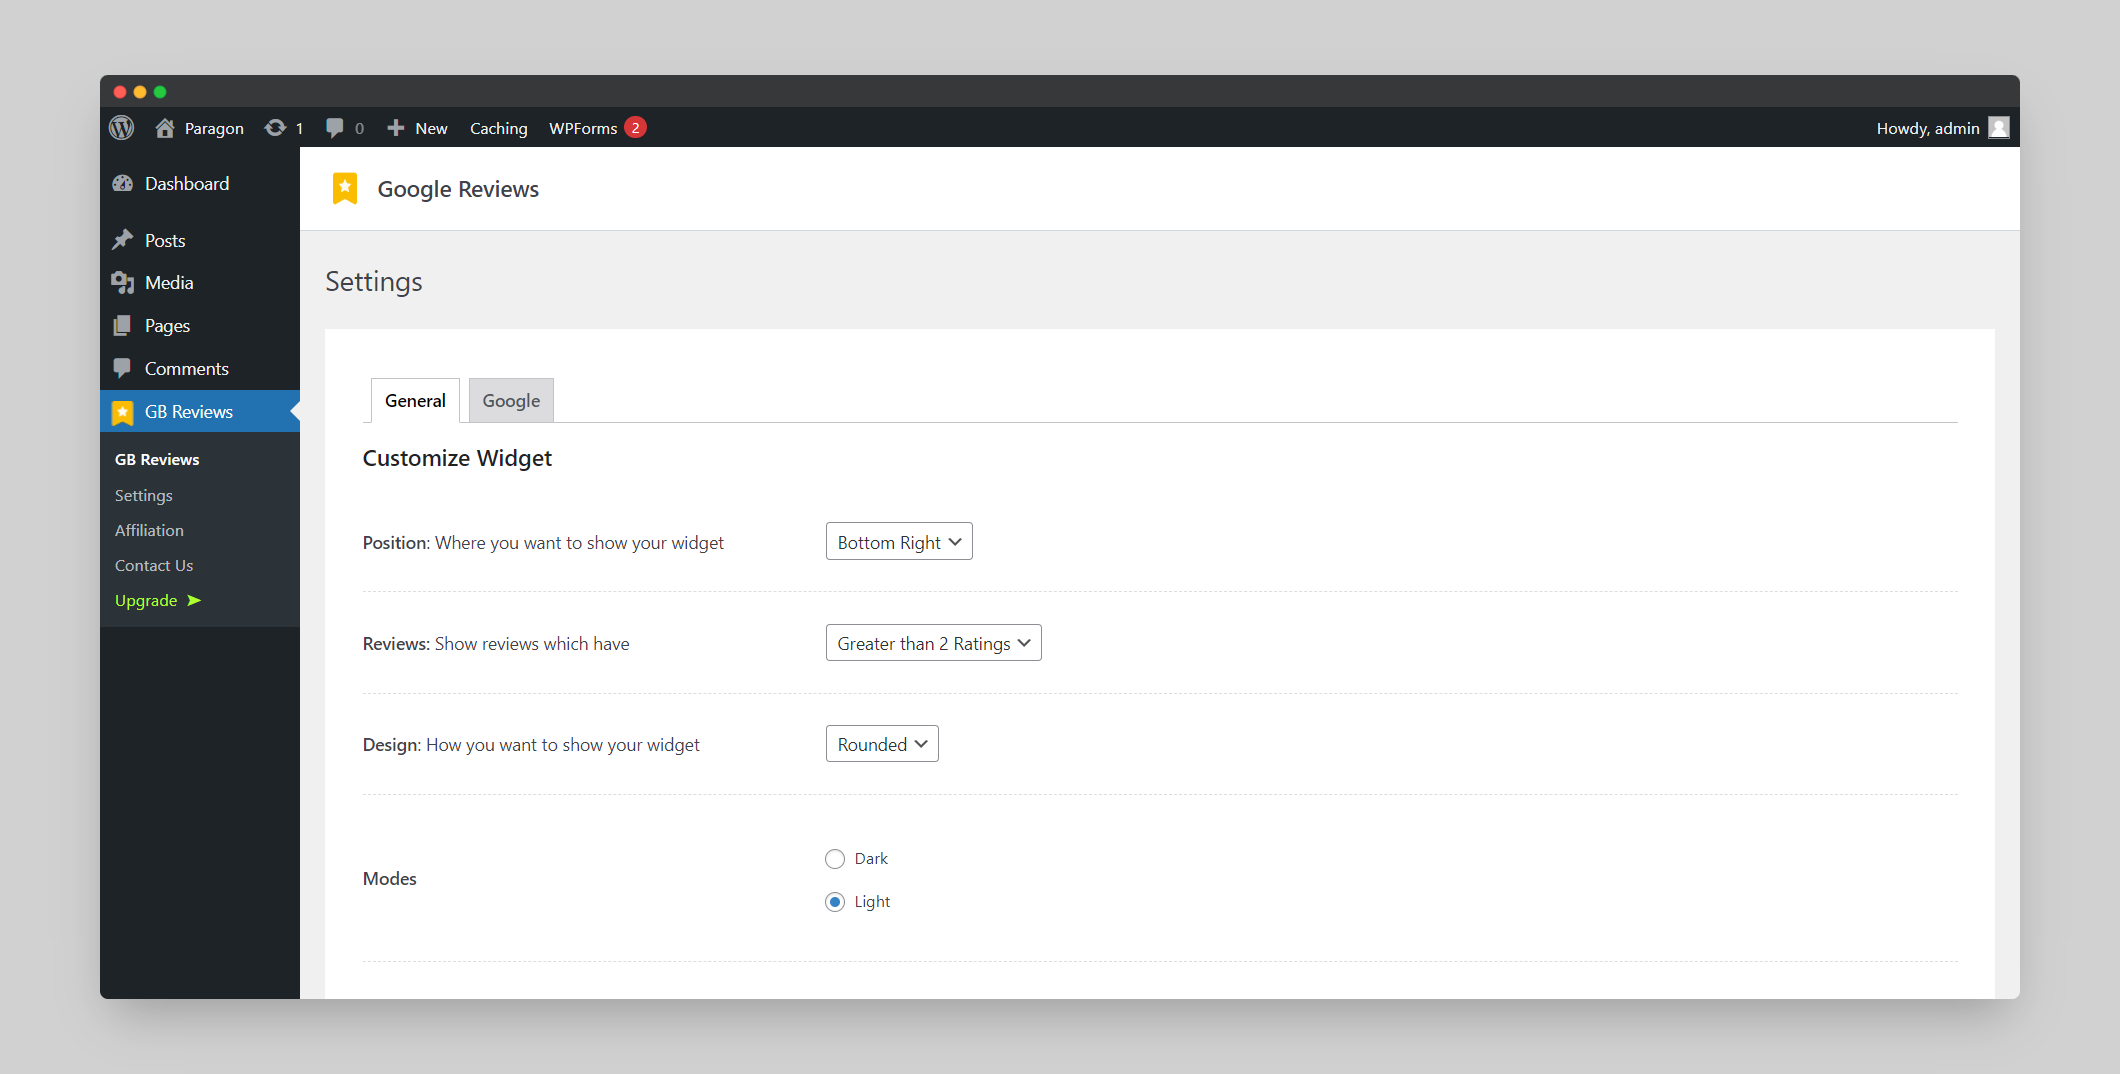Click the Pages icon in sidebar
Screen dimensions: 2120x1074
(x=123, y=326)
